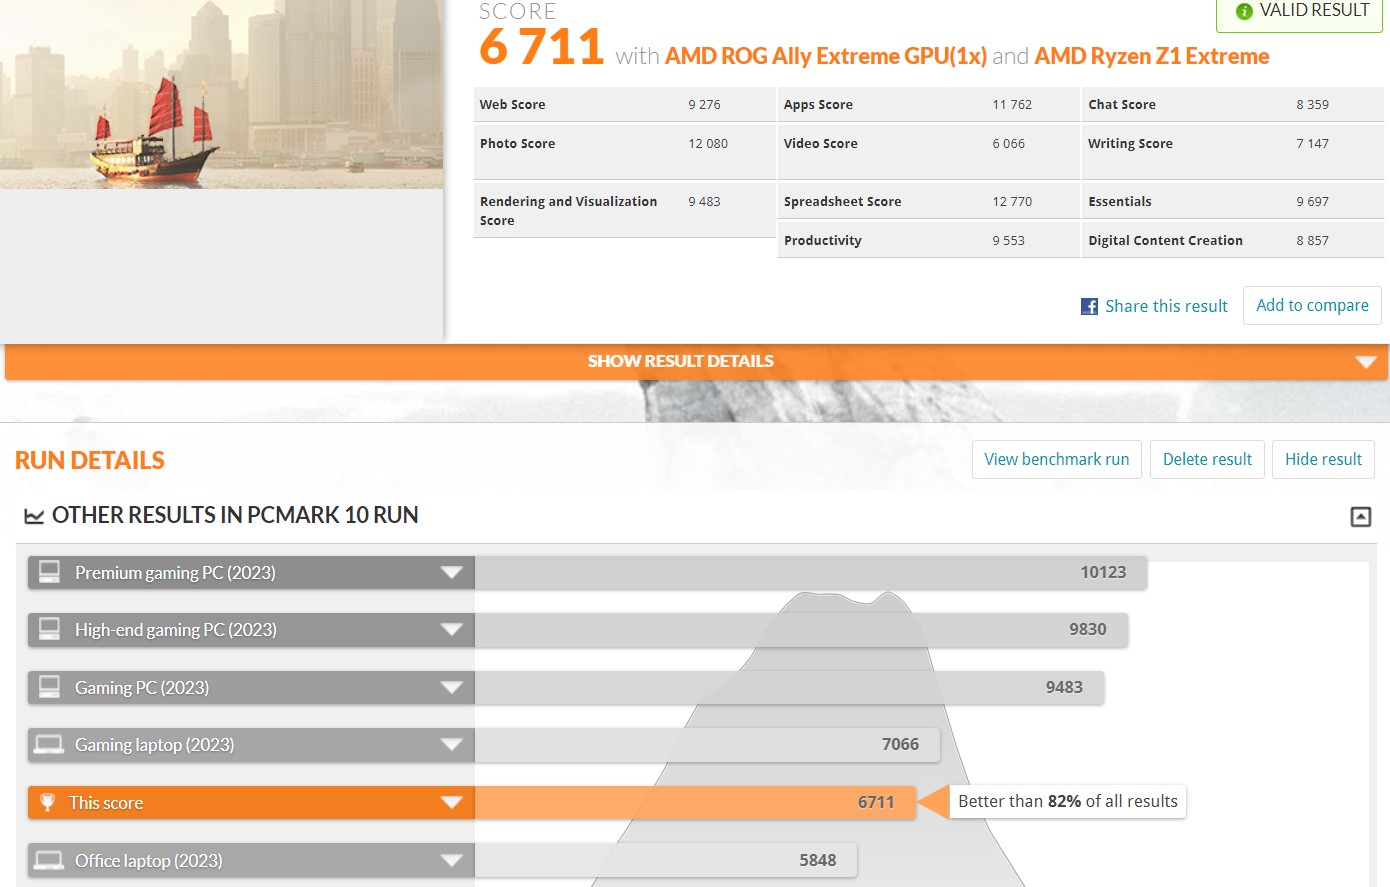Click the trophy icon on This score row

coord(47,802)
